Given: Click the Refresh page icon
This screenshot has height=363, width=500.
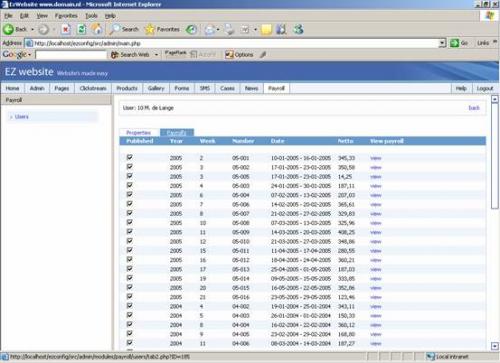Looking at the screenshot, I should click(82, 29).
